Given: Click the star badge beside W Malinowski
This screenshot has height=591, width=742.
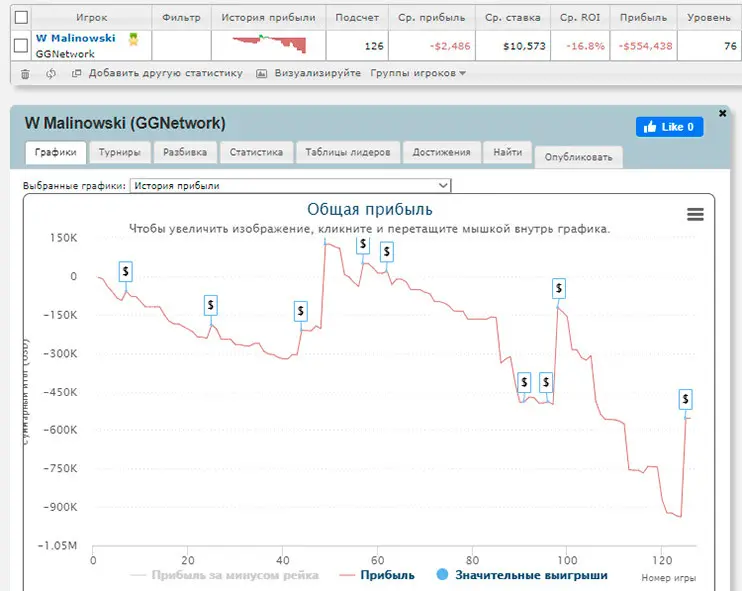Looking at the screenshot, I should coord(133,39).
